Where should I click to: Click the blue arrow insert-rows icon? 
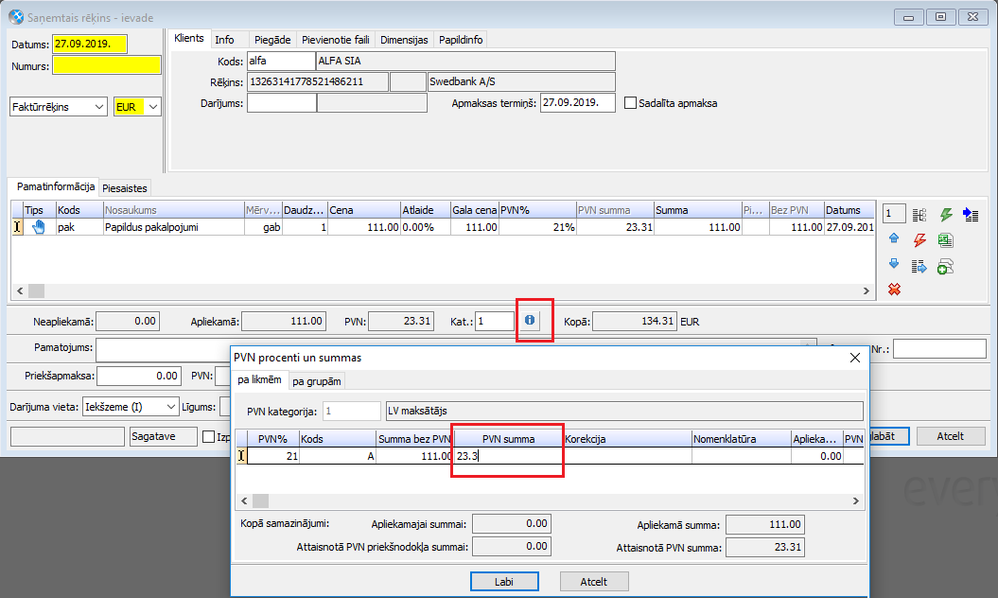(x=971, y=215)
